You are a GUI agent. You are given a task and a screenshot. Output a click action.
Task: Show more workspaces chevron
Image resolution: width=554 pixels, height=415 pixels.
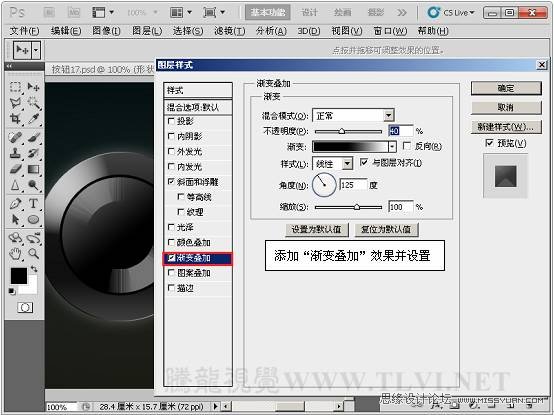pyautogui.click(x=401, y=13)
